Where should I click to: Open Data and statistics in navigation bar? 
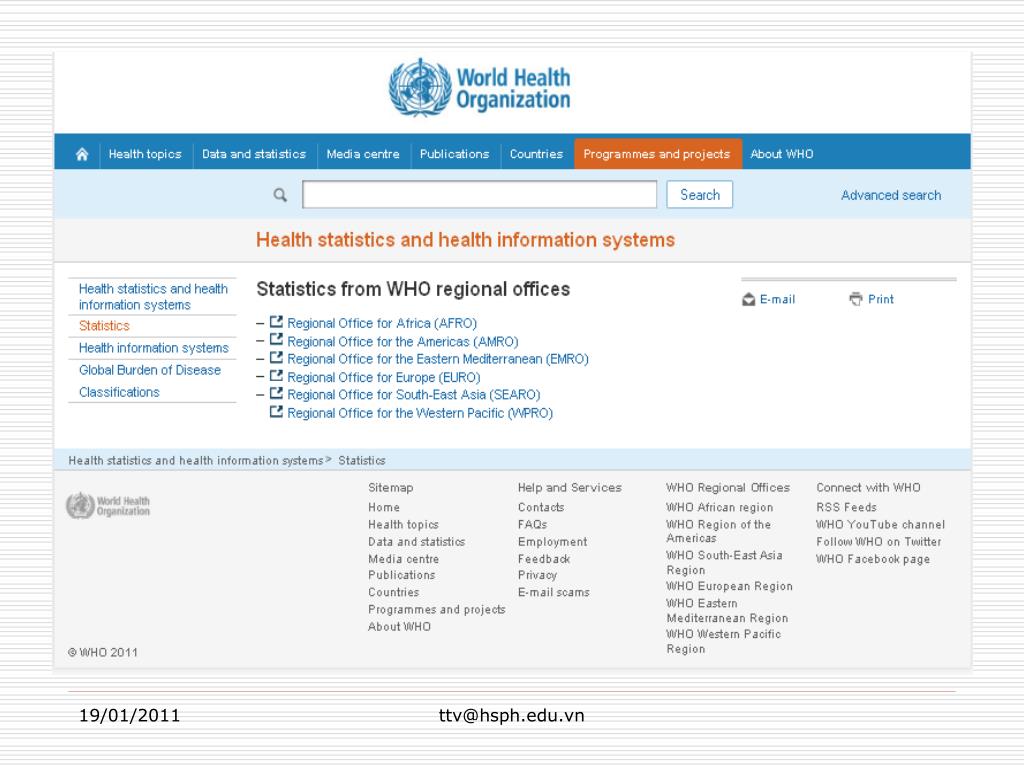(254, 154)
